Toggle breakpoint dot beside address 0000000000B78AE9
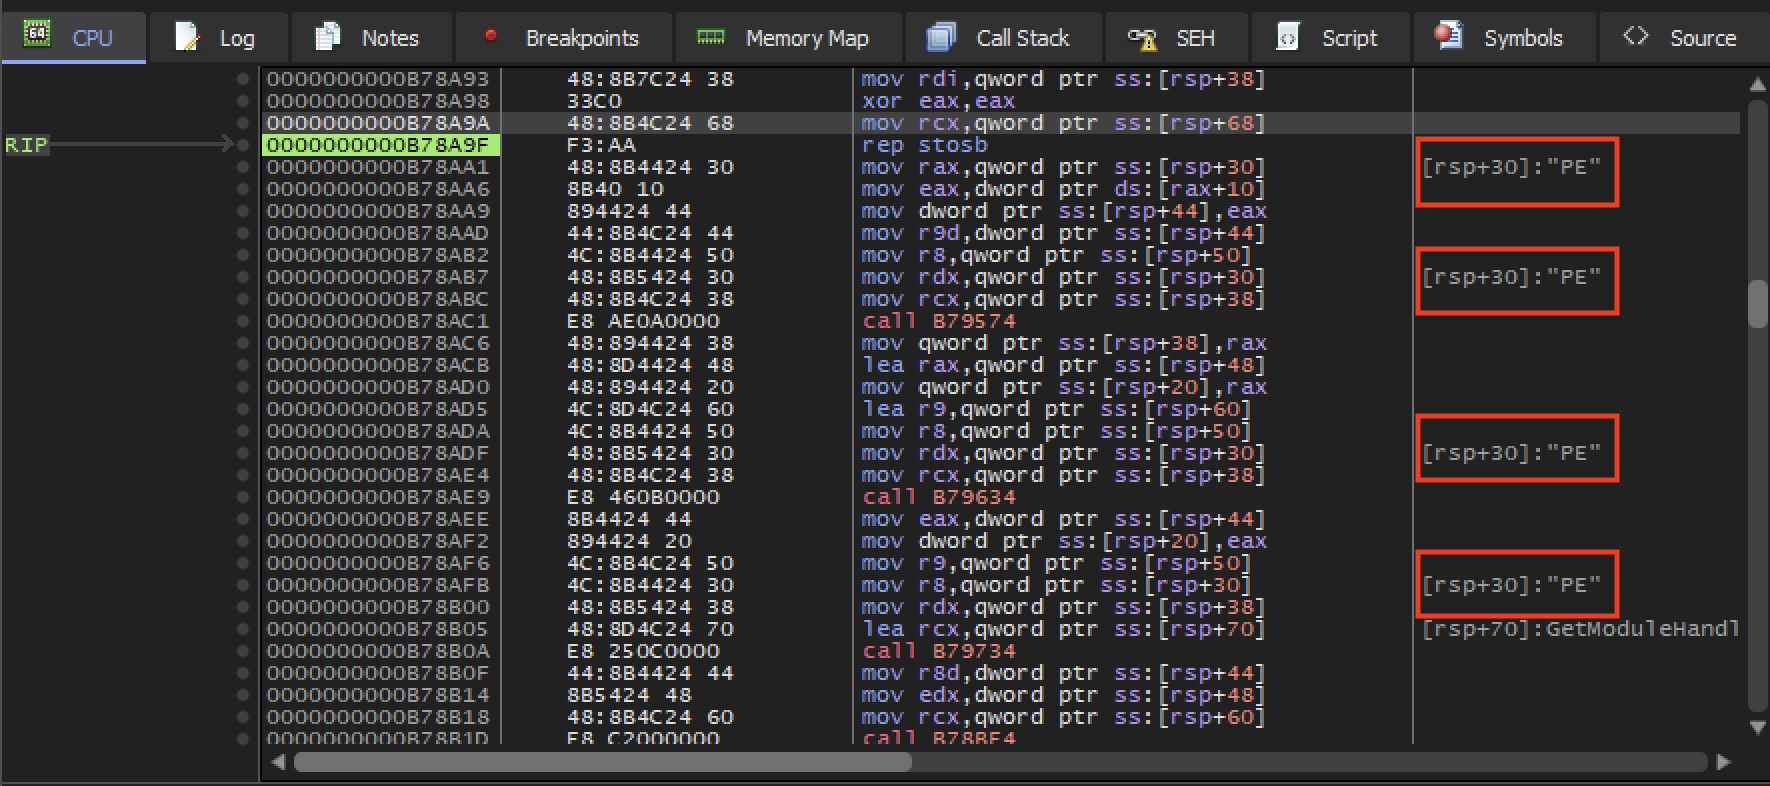1770x786 pixels. (243, 497)
